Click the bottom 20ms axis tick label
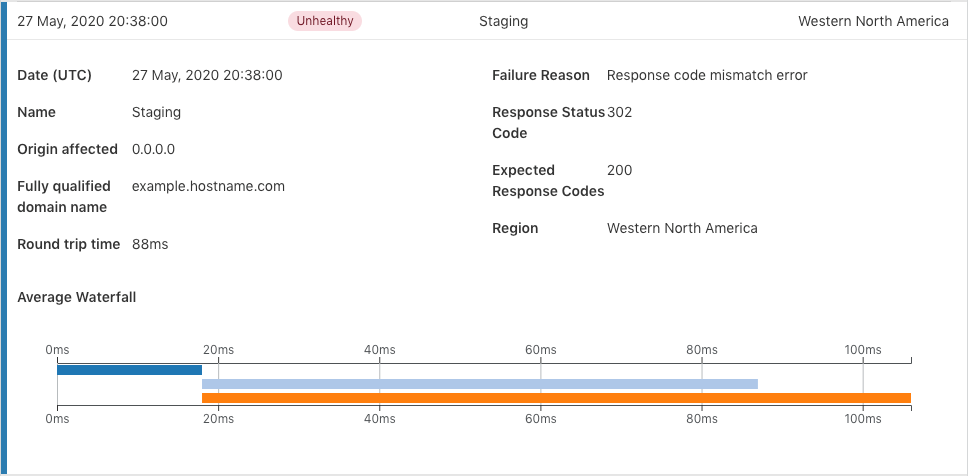 pos(218,419)
